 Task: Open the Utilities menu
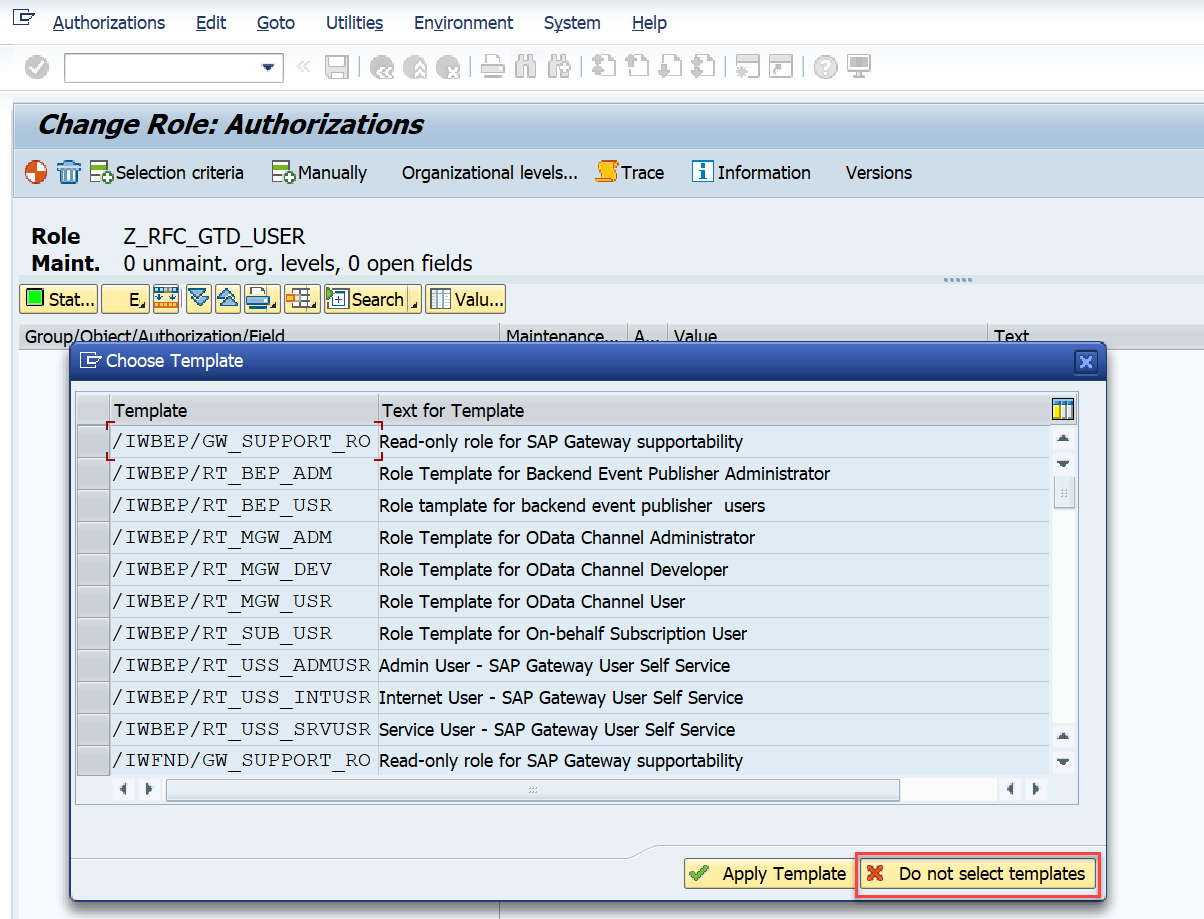coord(354,22)
